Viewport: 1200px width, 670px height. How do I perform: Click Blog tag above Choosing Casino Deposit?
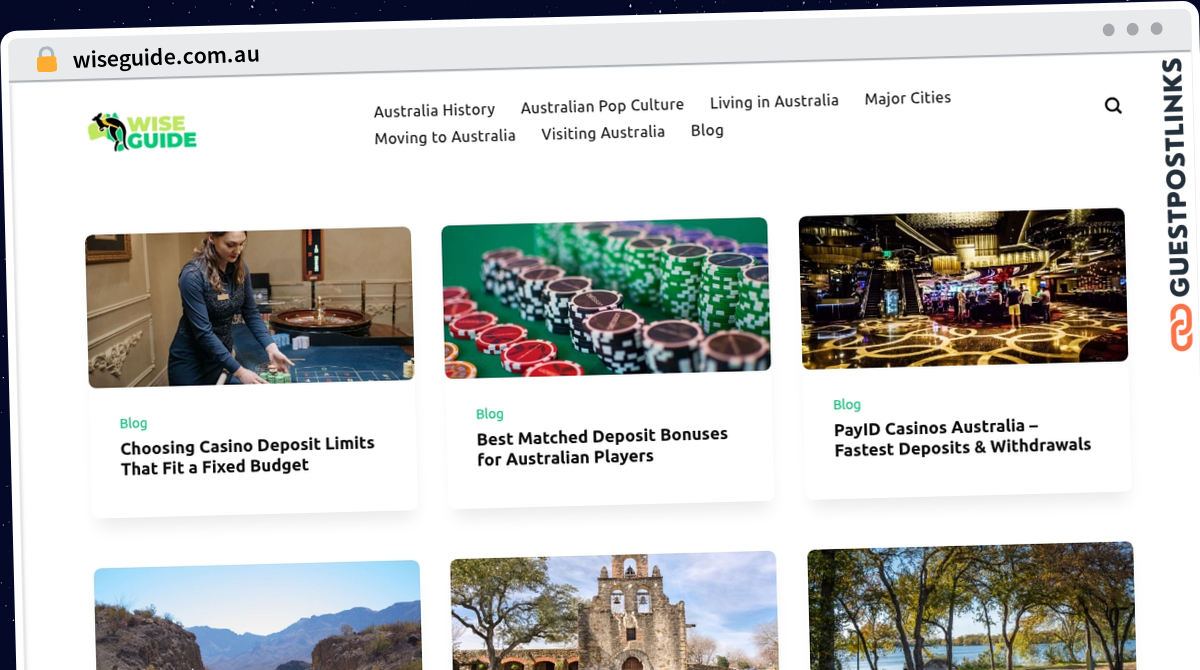point(133,423)
